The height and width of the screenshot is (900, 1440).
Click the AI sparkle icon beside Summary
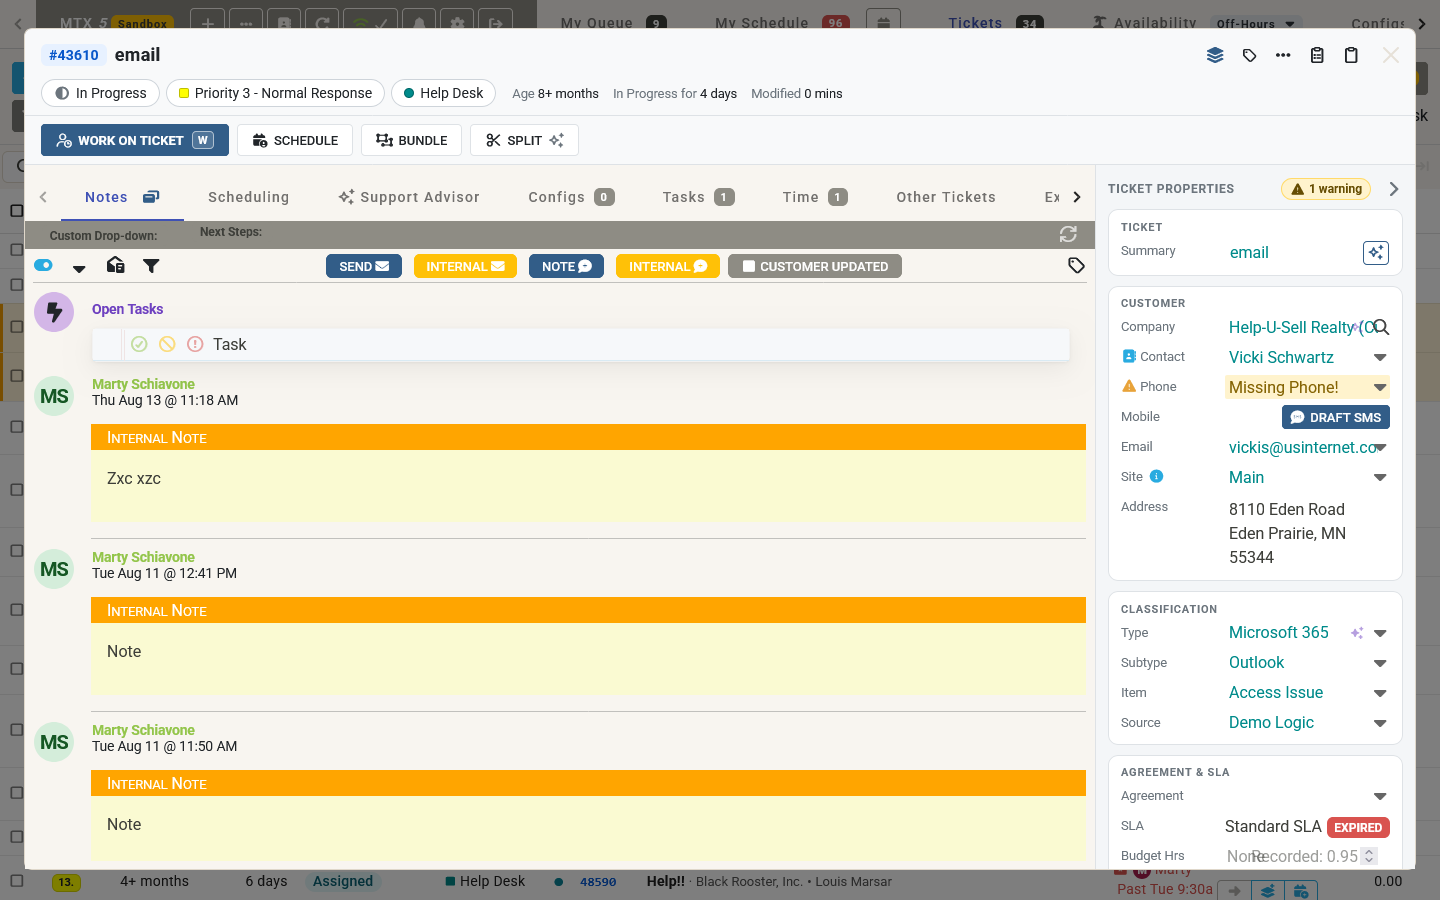(x=1376, y=253)
